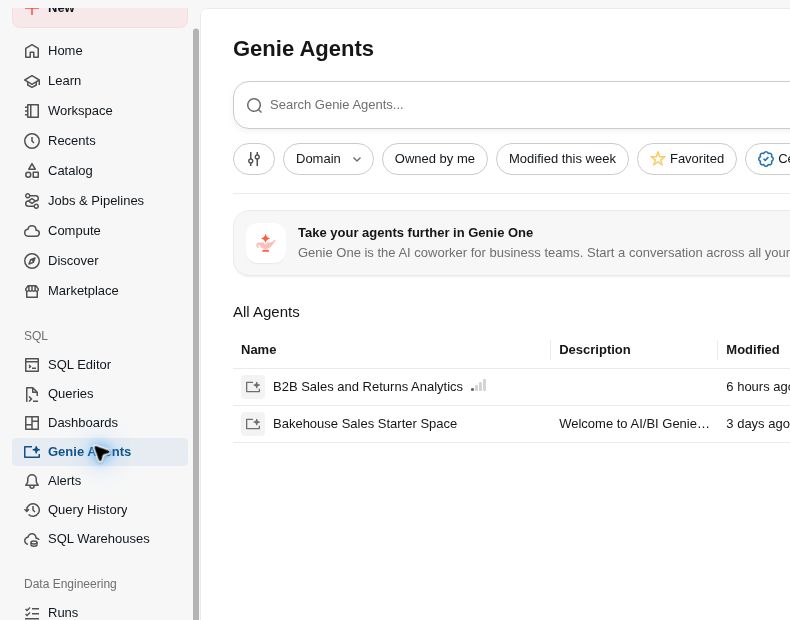Sort by the Modified column header
The image size is (790, 620).
point(753,350)
